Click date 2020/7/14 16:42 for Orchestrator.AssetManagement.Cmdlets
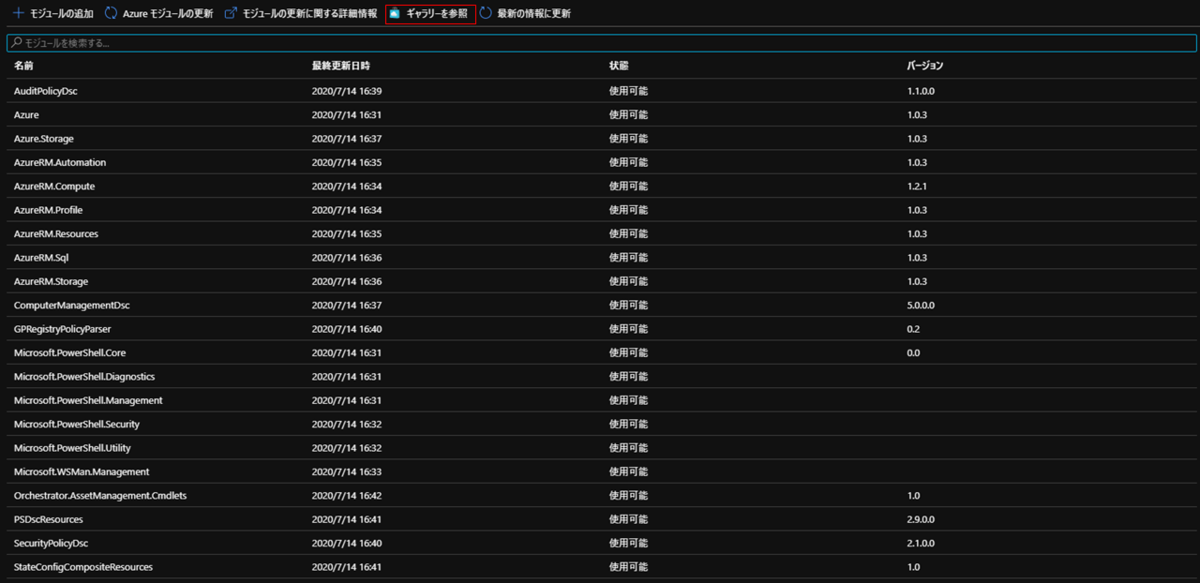 (x=347, y=496)
